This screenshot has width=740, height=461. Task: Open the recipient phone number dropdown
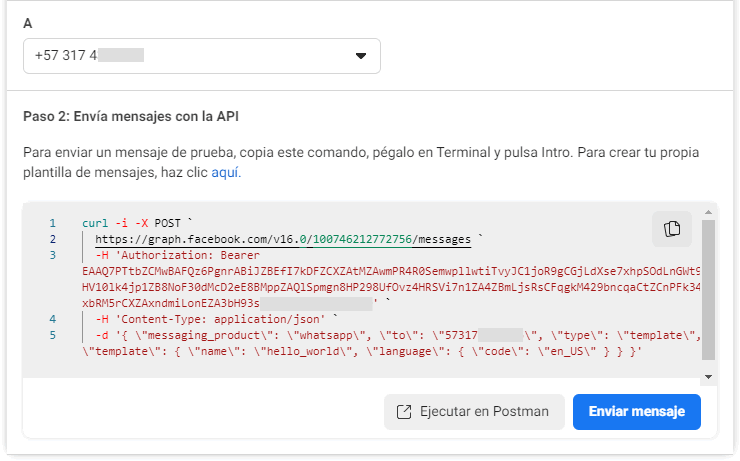coord(202,56)
